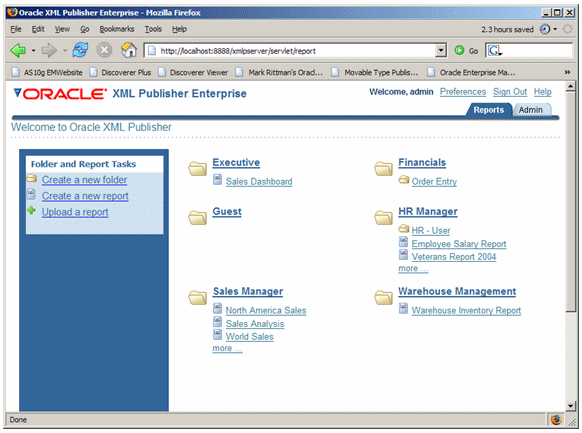Open the Forward button history dropdown
This screenshot has width=582, height=433.
point(65,50)
